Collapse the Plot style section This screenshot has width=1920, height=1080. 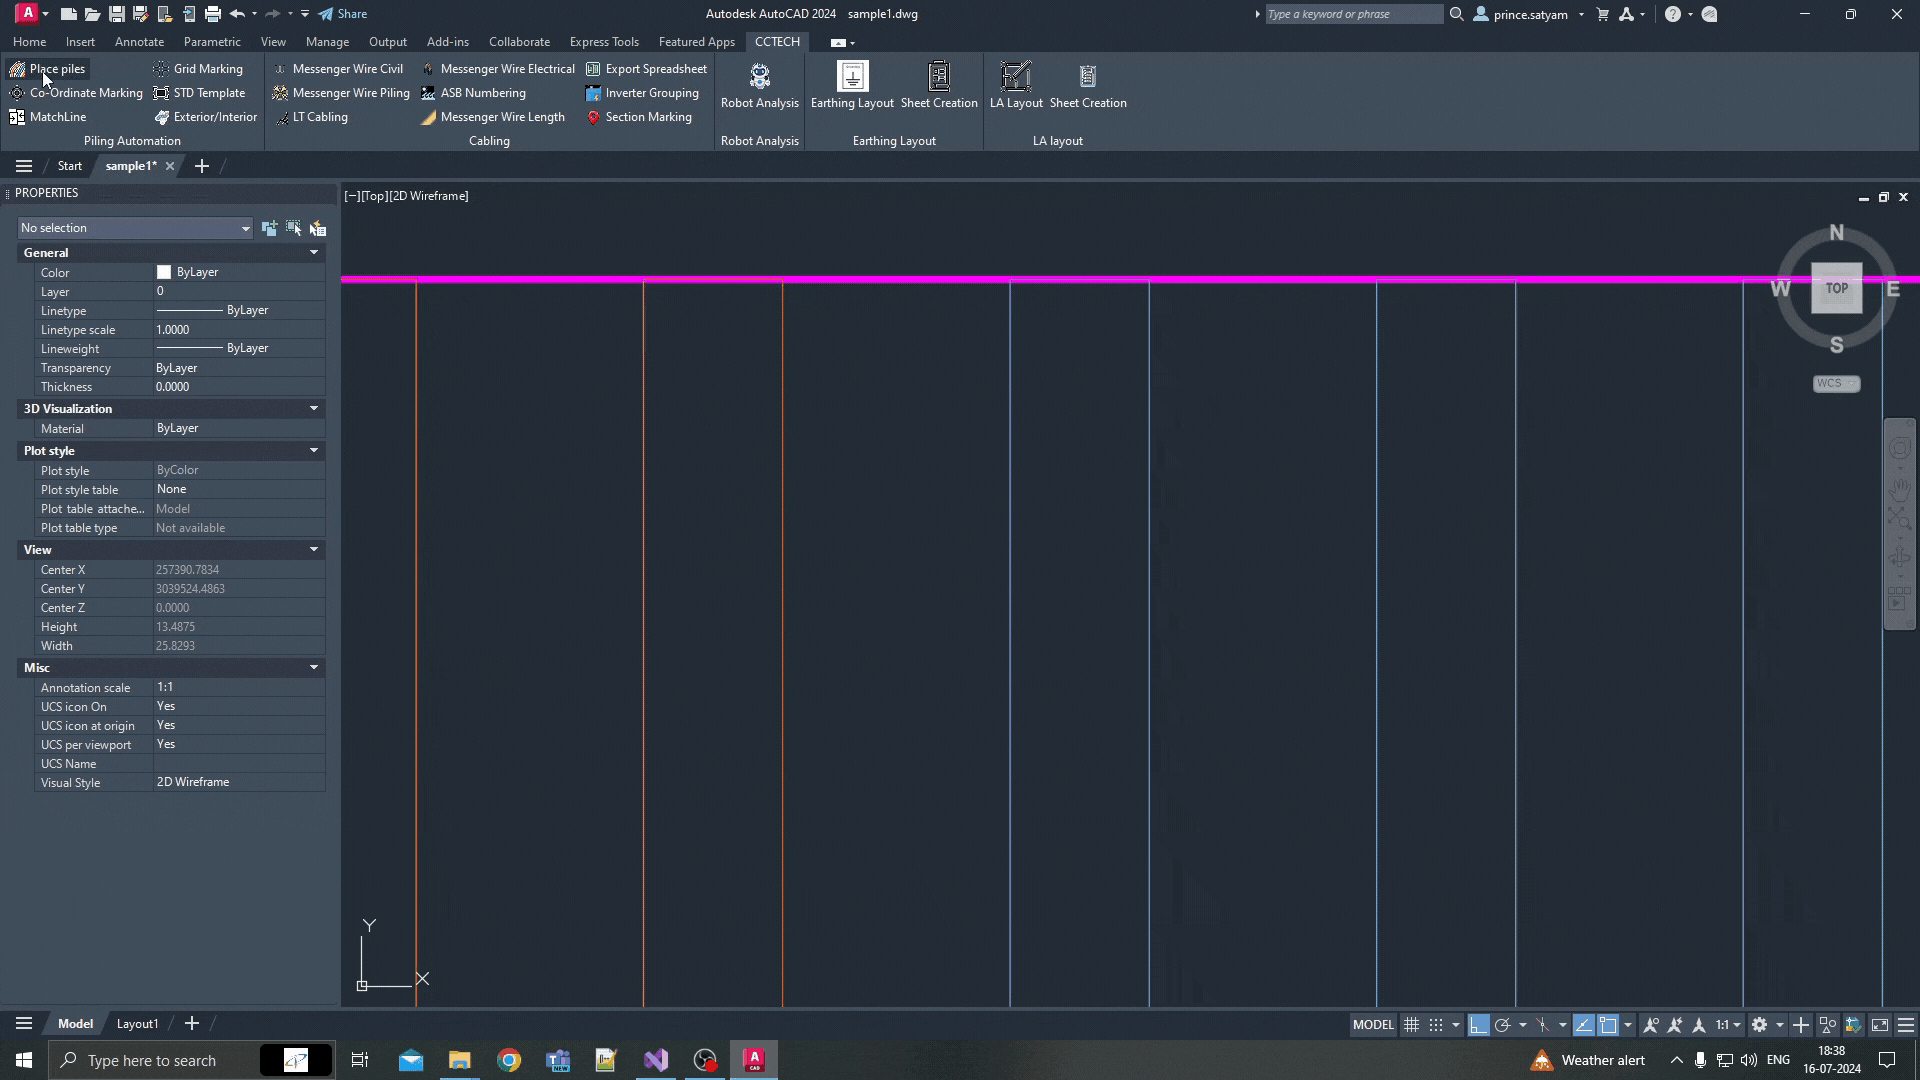(314, 451)
